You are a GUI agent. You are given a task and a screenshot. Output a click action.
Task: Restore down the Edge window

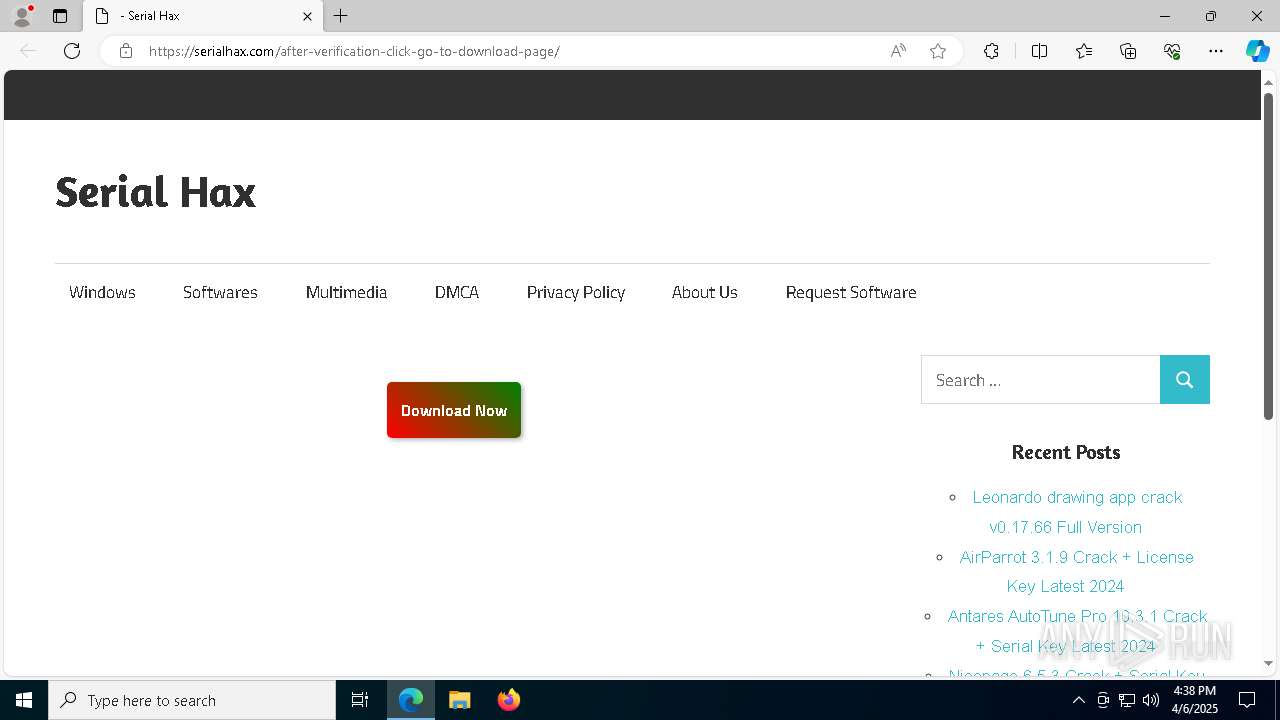coord(1211,16)
